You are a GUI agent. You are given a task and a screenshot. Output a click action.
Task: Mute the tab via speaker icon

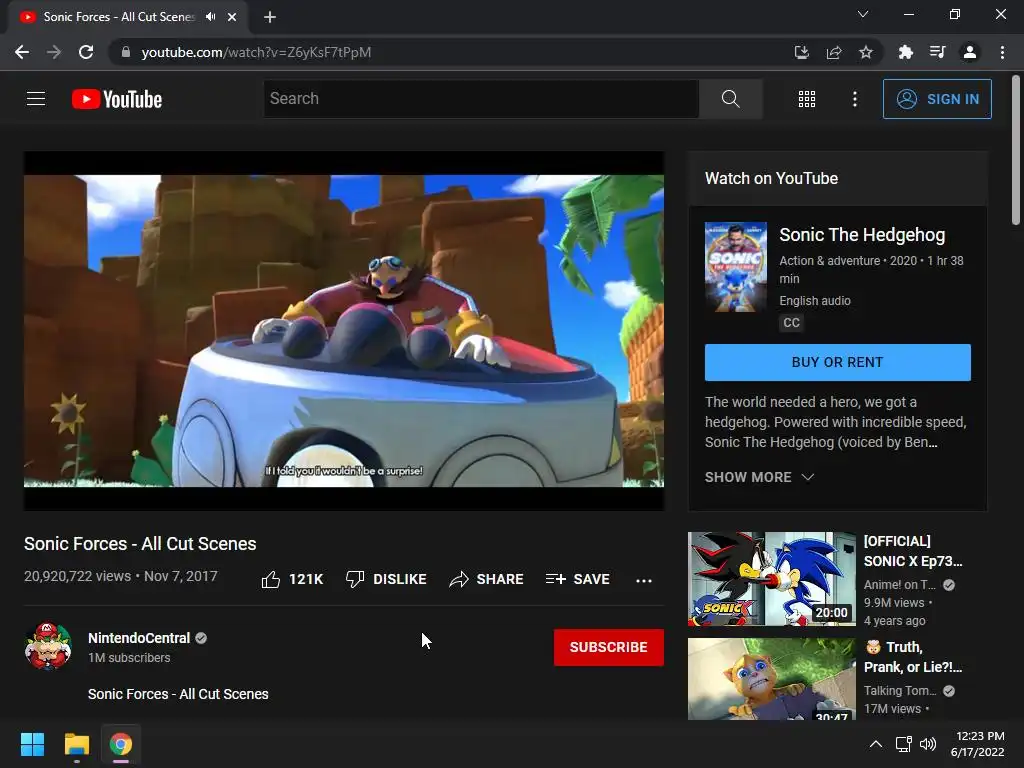point(210,17)
